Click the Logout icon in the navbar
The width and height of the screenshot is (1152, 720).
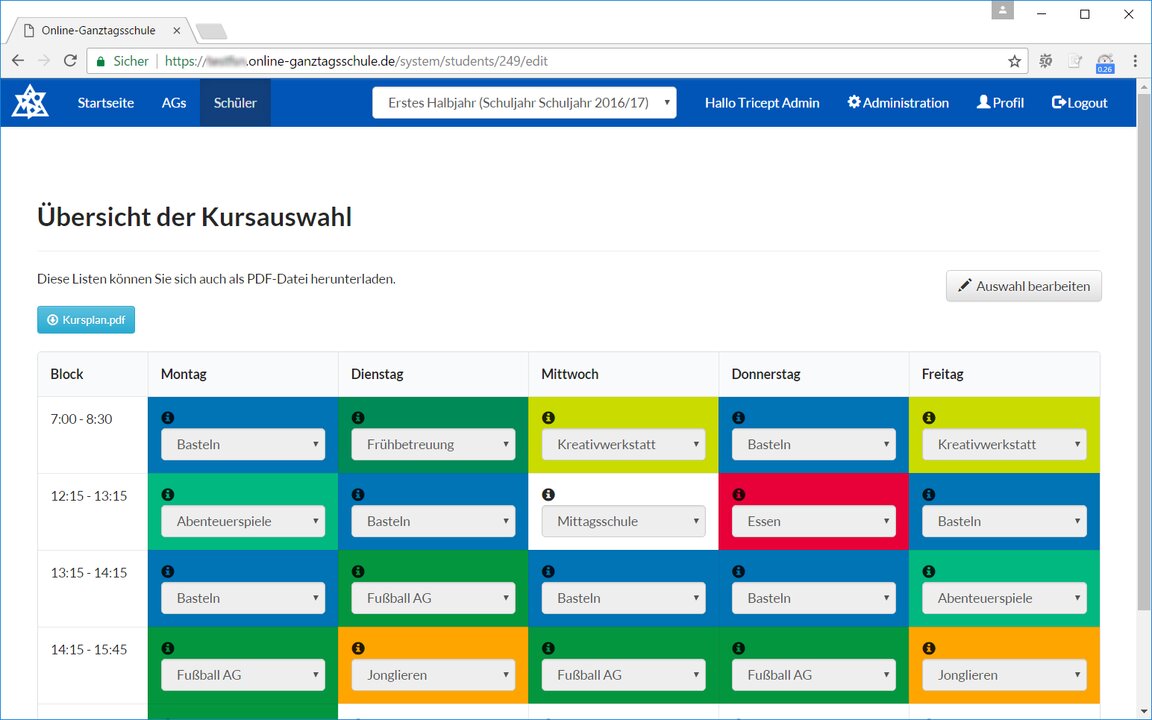pyautogui.click(x=1056, y=102)
